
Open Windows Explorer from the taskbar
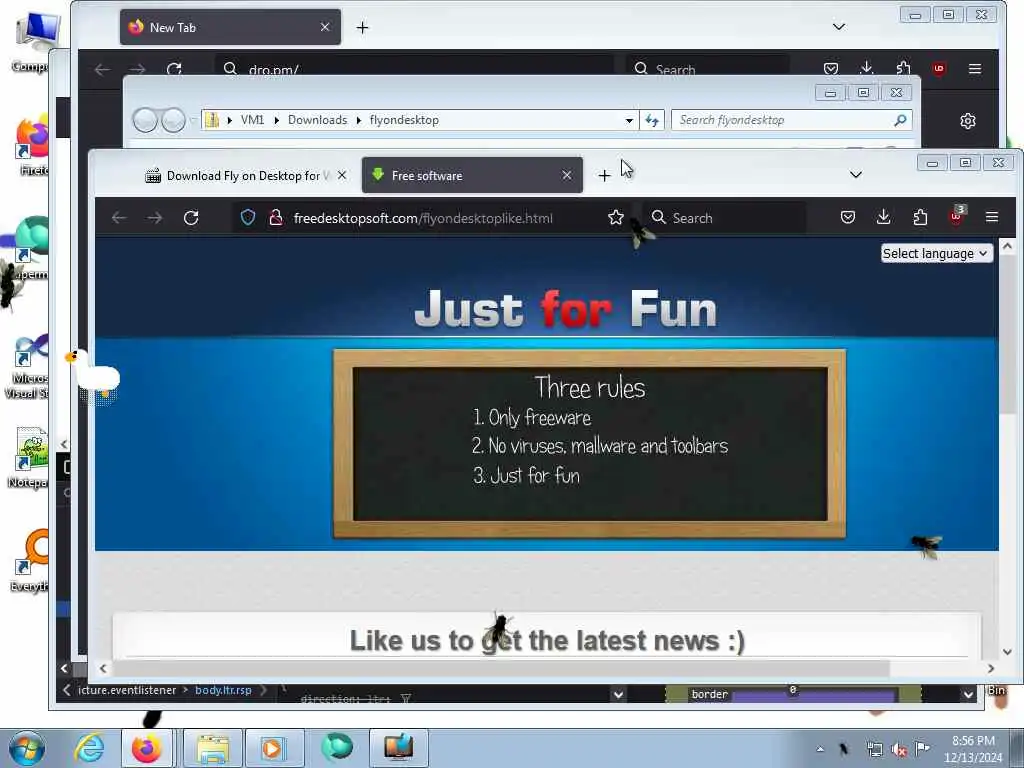213,748
